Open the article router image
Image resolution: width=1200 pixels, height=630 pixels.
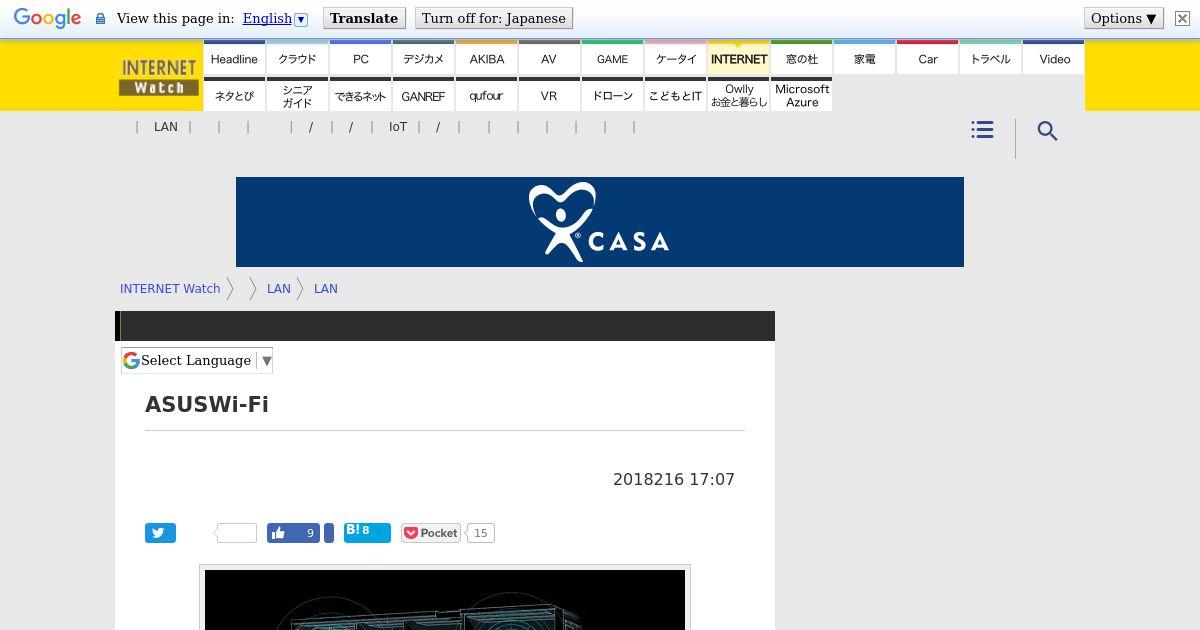[x=445, y=599]
